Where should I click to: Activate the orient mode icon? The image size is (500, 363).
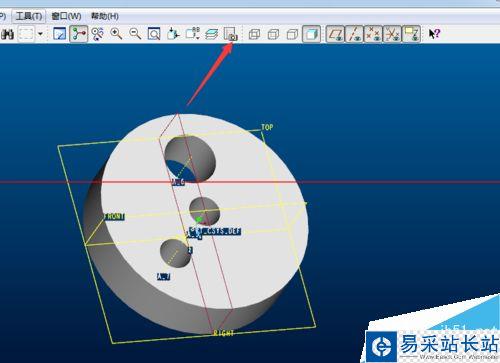pos(97,34)
